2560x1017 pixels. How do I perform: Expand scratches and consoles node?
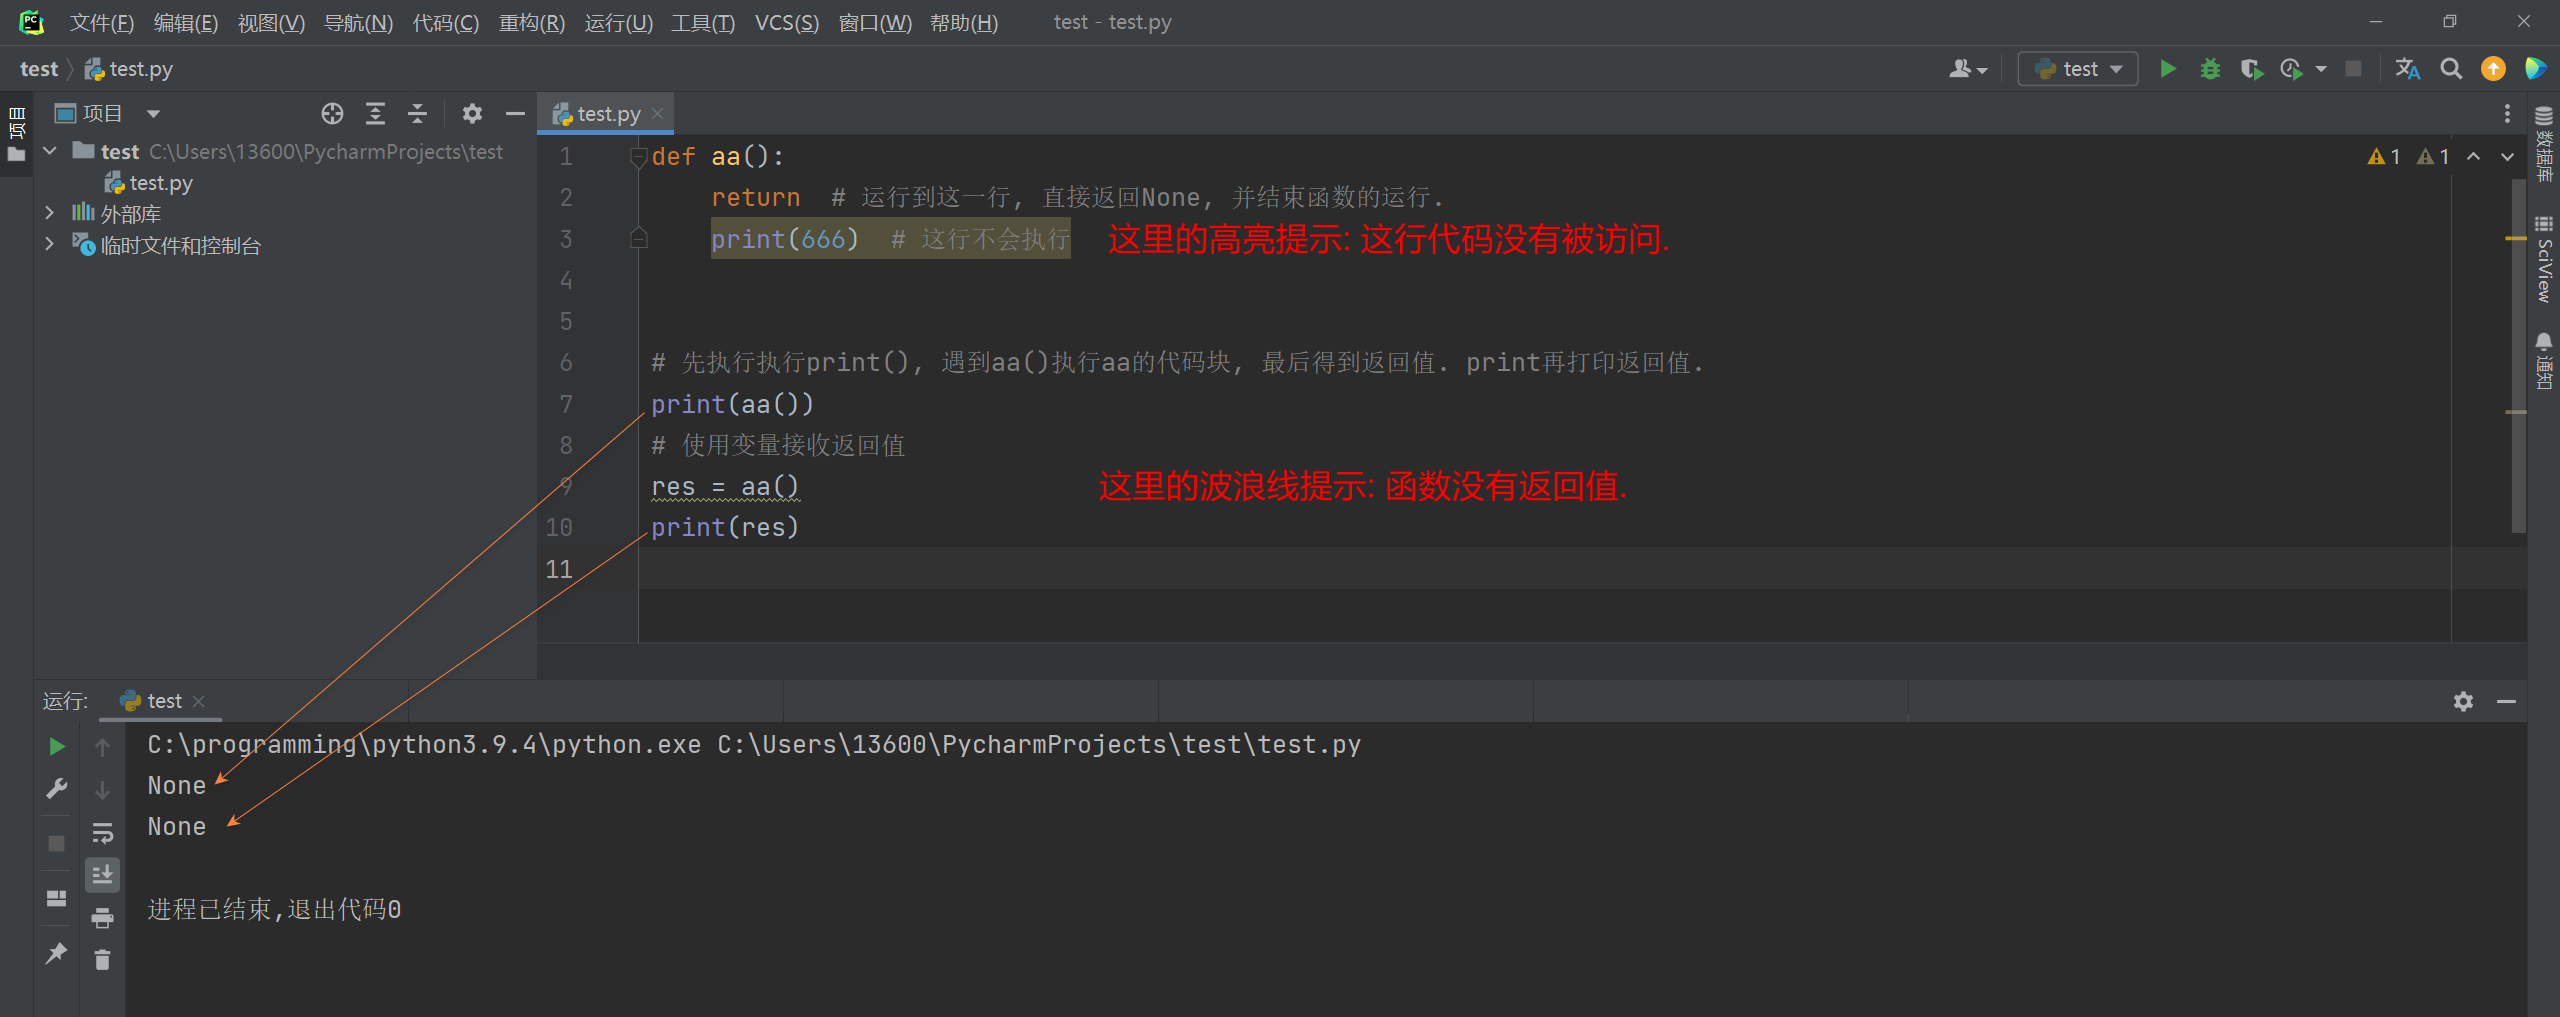(50, 244)
